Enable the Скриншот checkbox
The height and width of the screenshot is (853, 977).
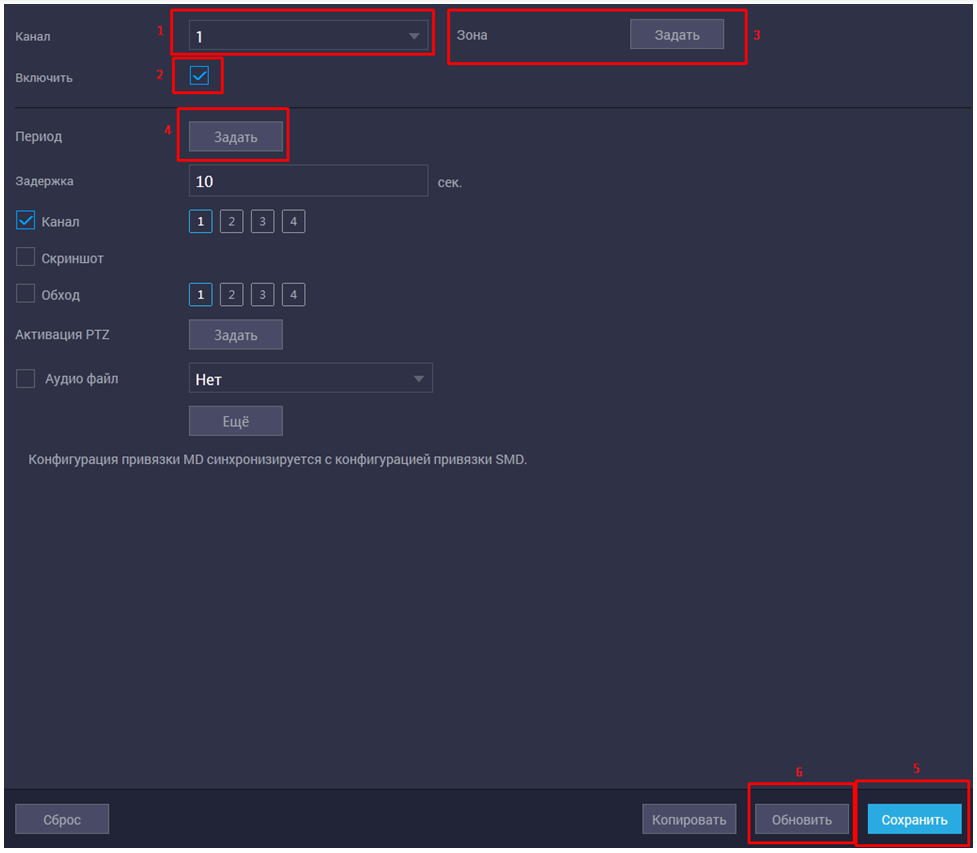tap(26, 257)
